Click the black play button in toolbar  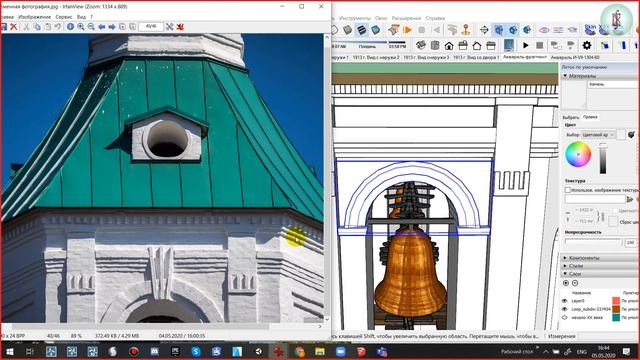526,45
